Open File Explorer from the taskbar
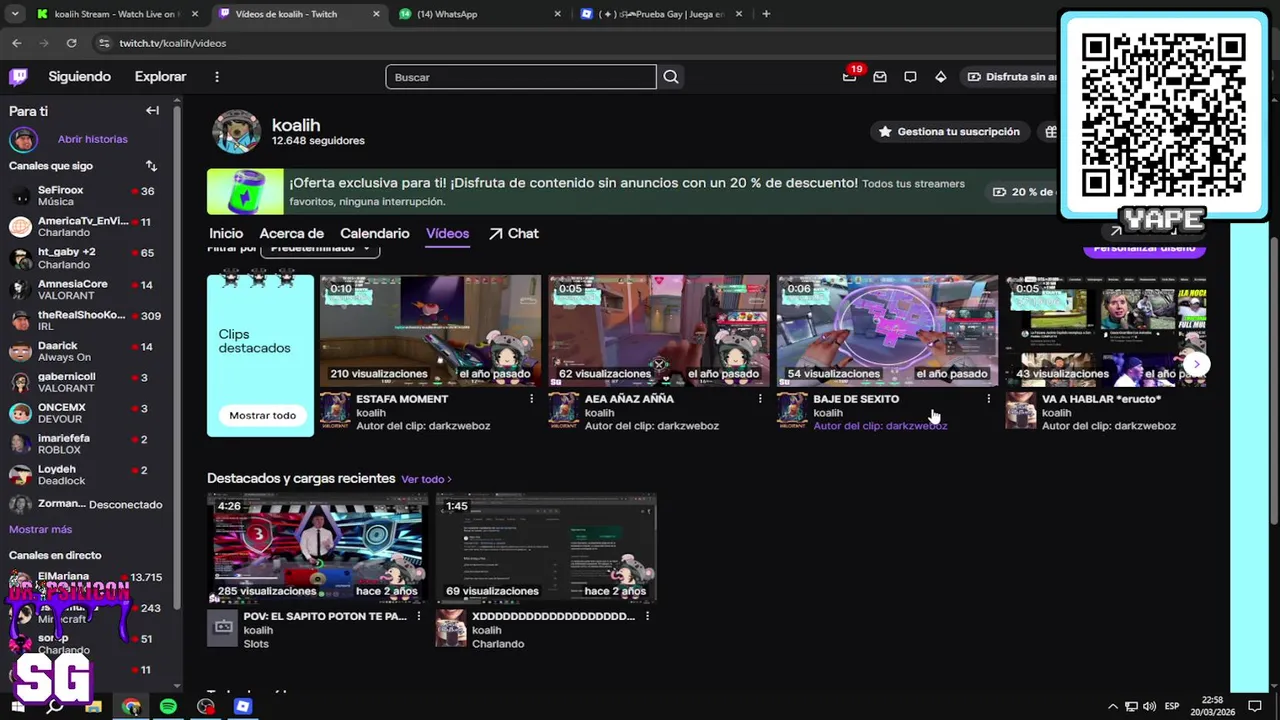This screenshot has width=1280, height=720. click(x=93, y=706)
